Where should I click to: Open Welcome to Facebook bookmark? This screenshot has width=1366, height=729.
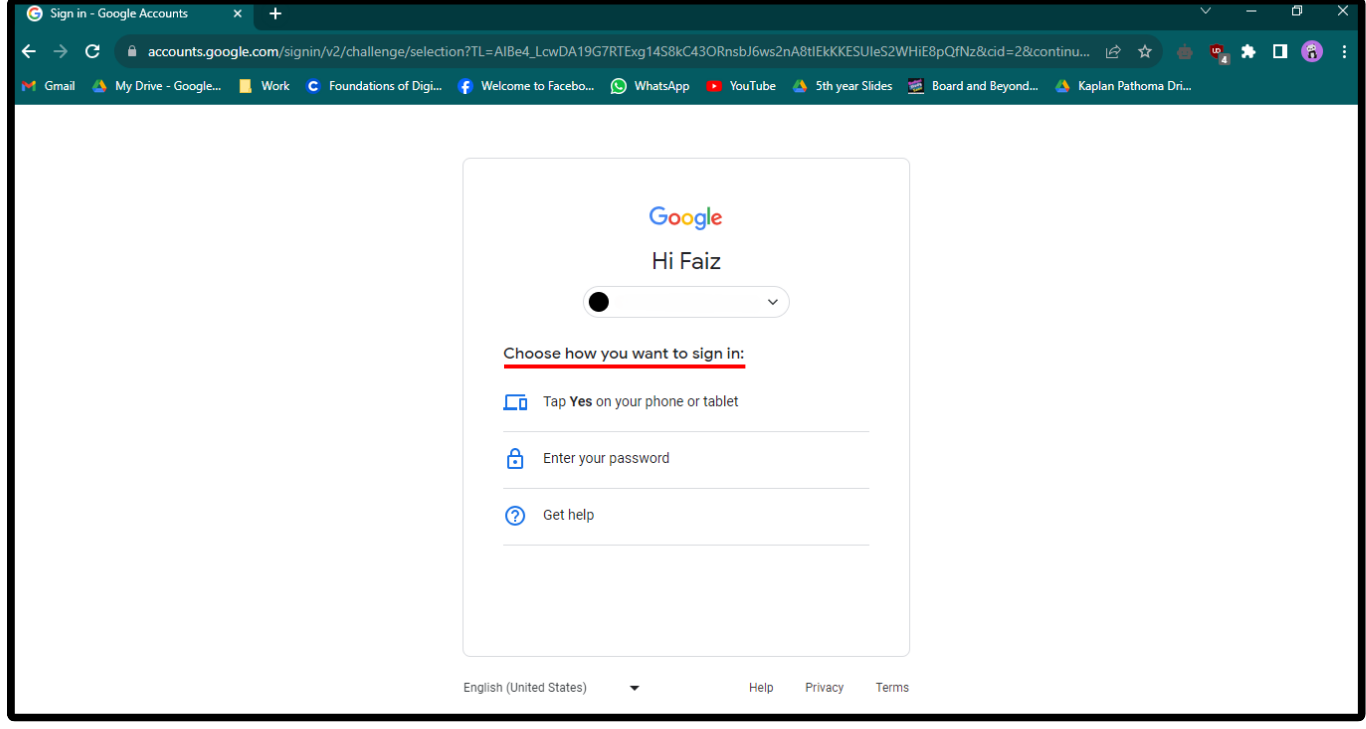(x=526, y=86)
